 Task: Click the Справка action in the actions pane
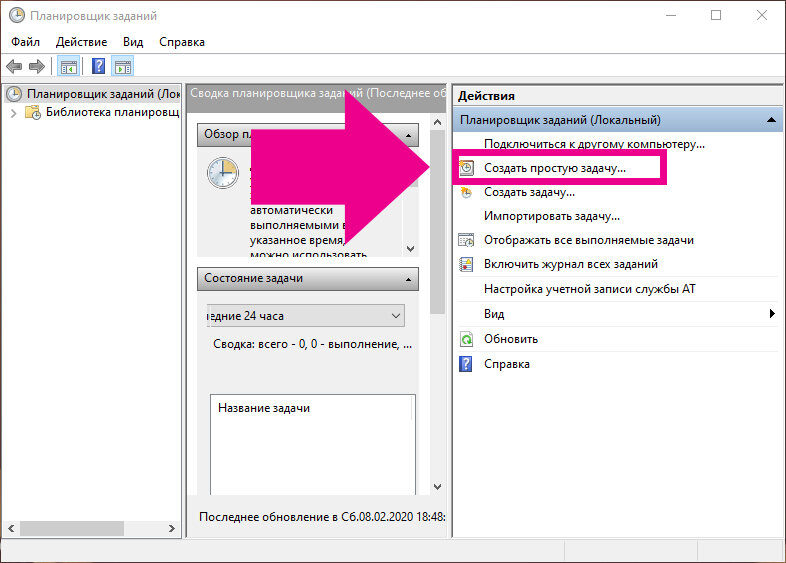pyautogui.click(x=507, y=364)
